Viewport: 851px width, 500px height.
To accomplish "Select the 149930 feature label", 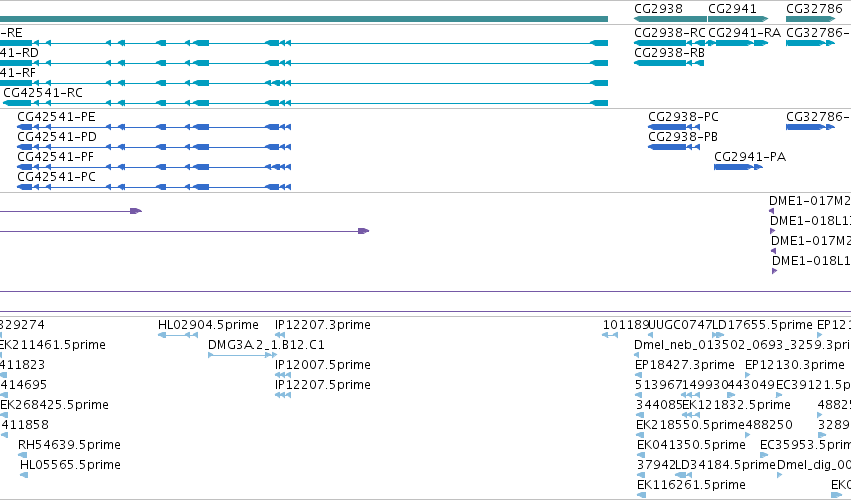I will (x=705, y=385).
